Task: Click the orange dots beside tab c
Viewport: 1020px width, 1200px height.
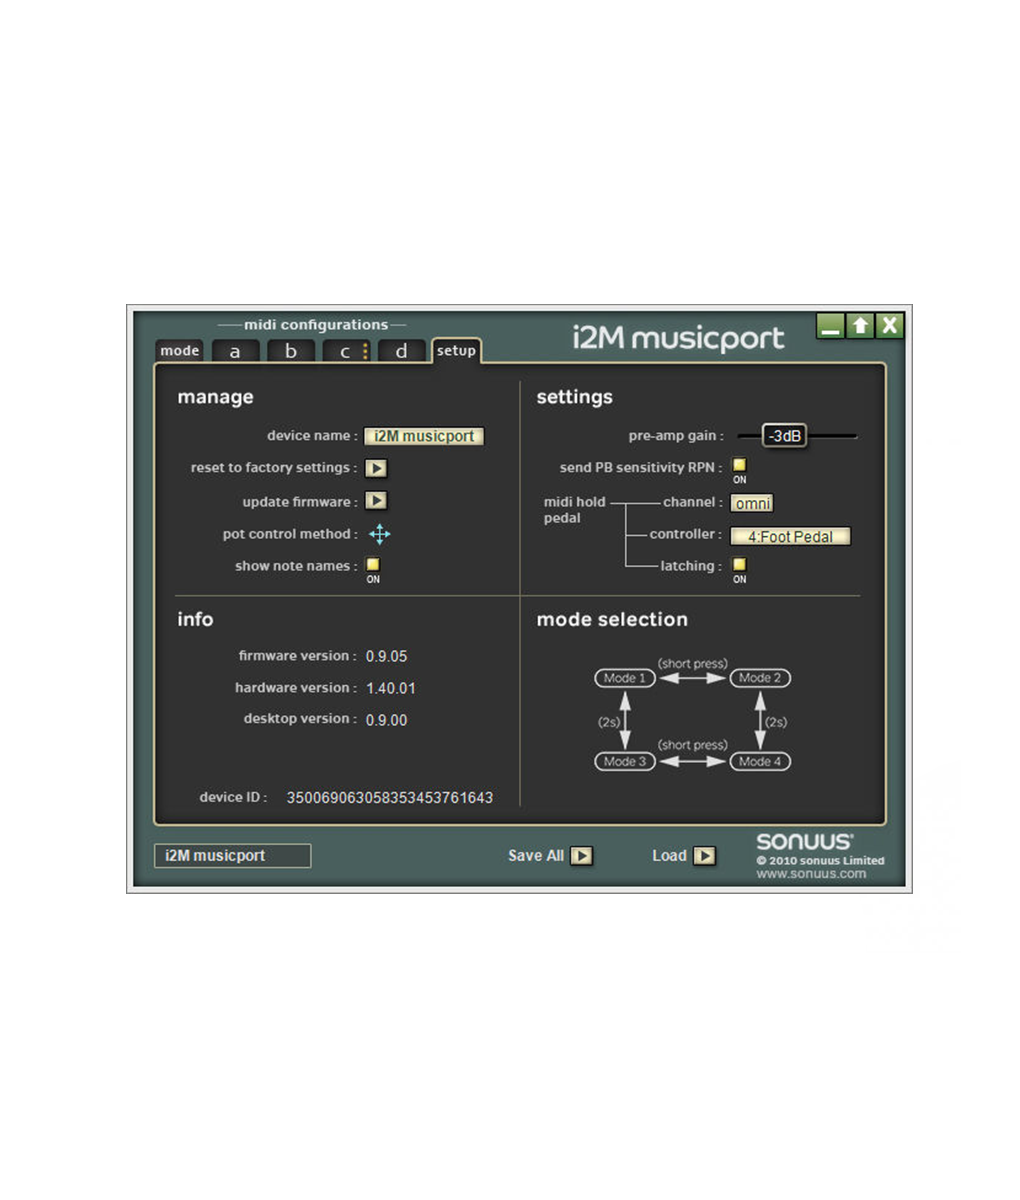Action: [365, 351]
